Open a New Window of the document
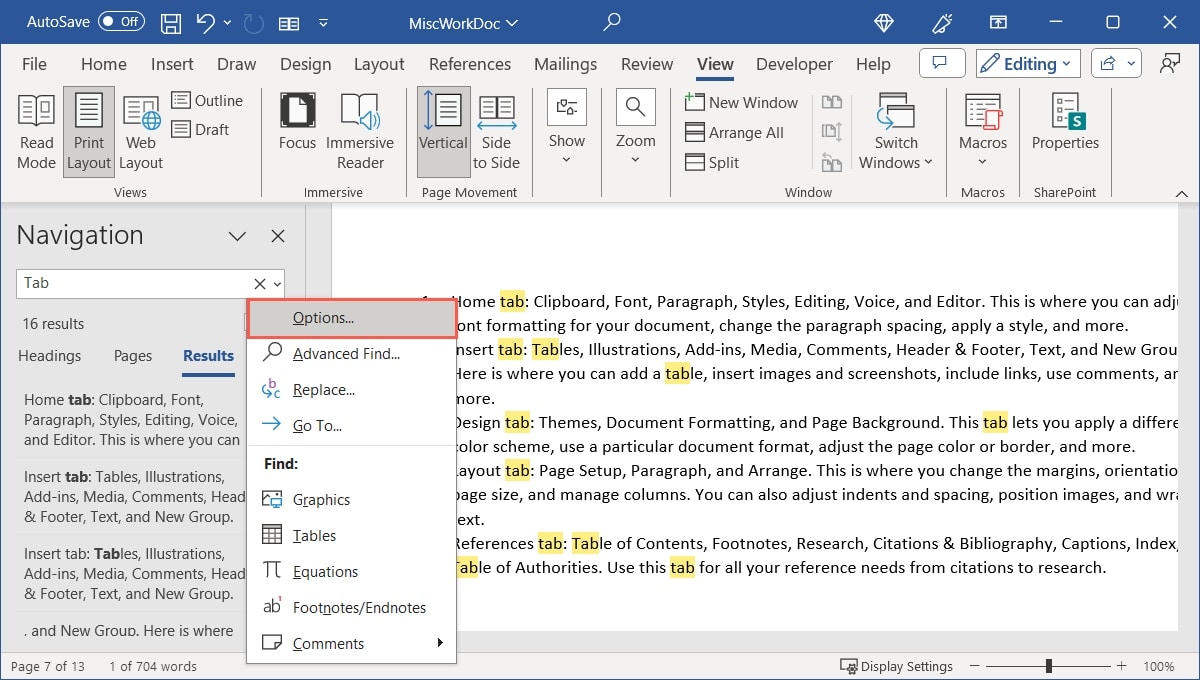Image resolution: width=1200 pixels, height=680 pixels. tap(742, 102)
